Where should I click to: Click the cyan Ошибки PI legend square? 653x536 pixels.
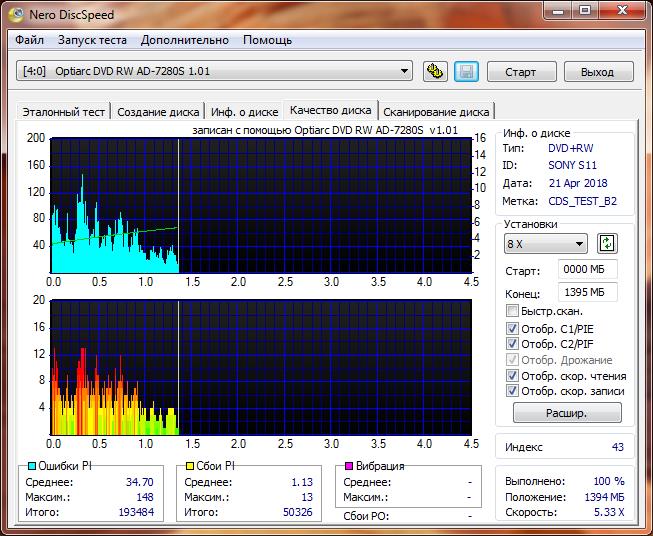(x=32, y=467)
